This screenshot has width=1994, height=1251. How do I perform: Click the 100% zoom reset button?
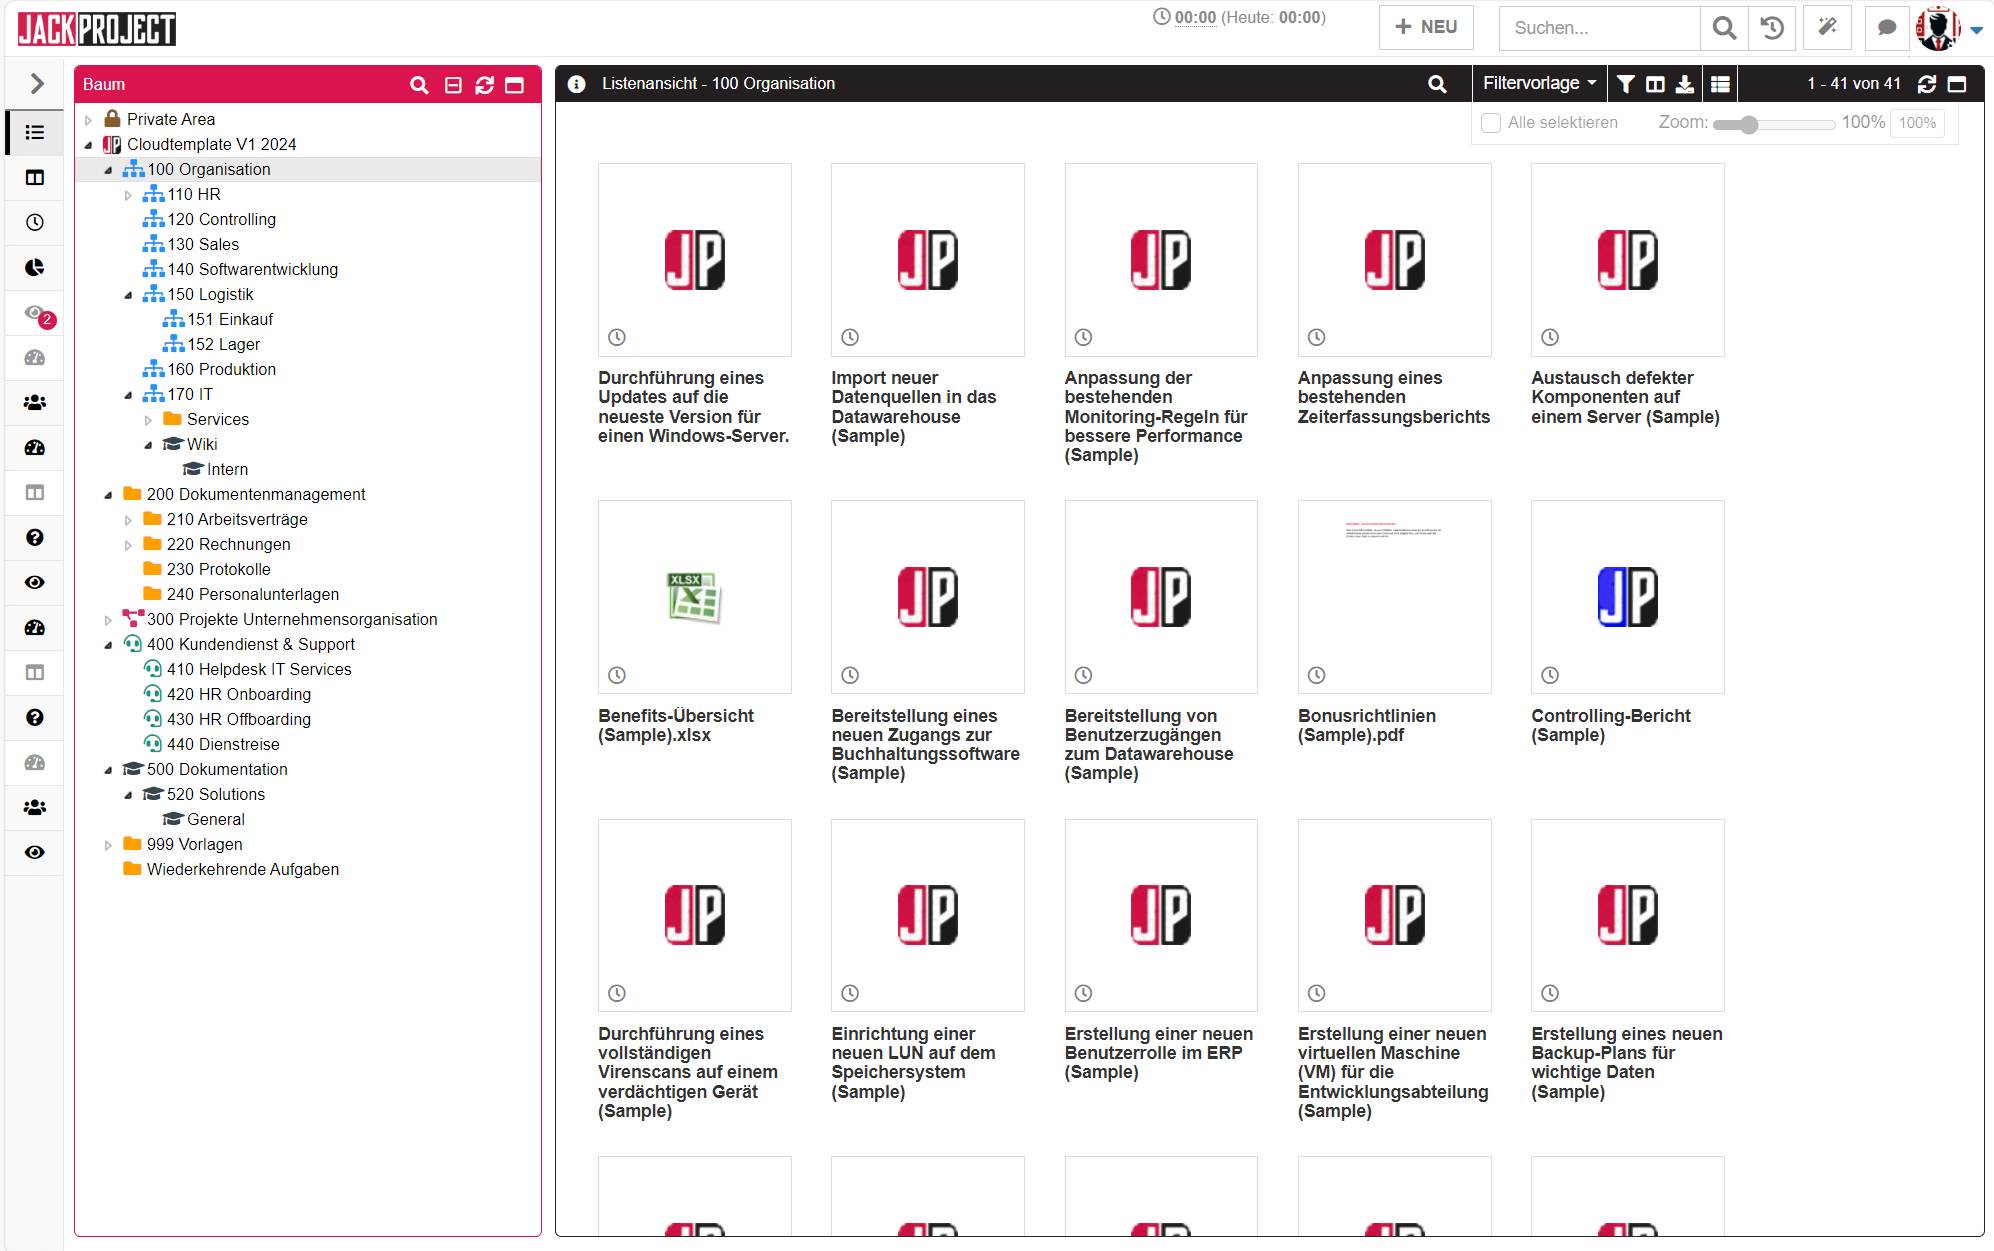point(1917,123)
